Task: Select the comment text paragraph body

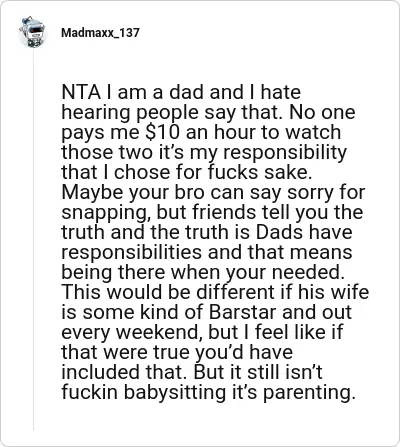Action: click(x=215, y=242)
